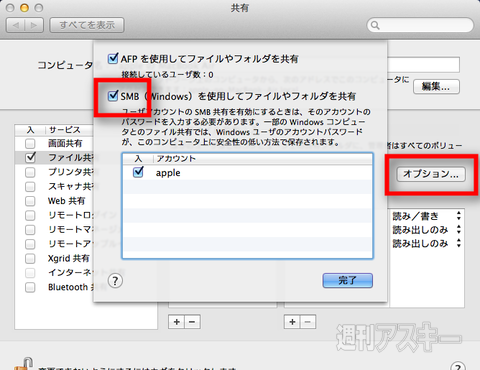The image size is (480, 370).
Task: Toggle the apple account checkbox
Action: coord(138,172)
